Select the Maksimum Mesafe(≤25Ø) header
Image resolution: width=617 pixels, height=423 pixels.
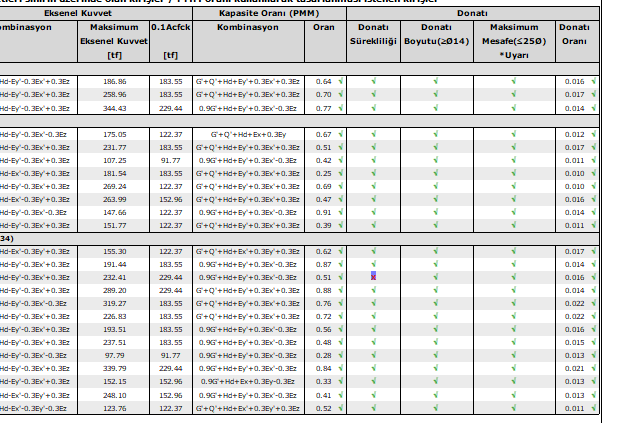pos(513,41)
